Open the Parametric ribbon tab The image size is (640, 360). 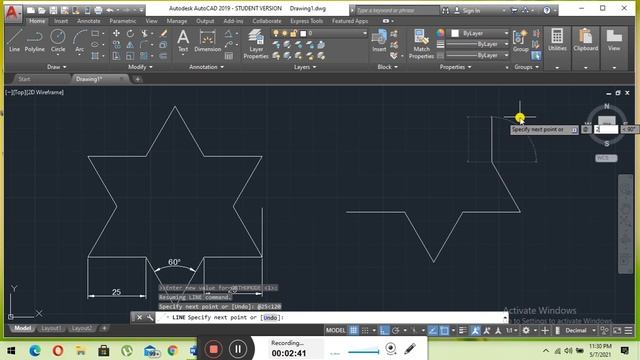[123, 21]
